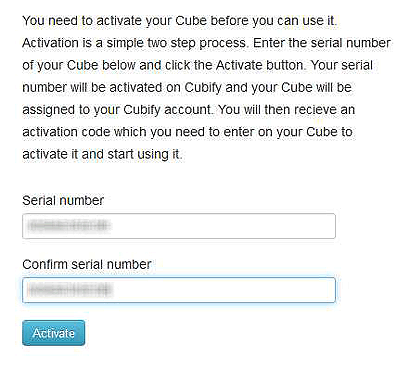Click the "You need to activate your Cube" sentence
This screenshot has height=369, width=397.
coord(179,21)
